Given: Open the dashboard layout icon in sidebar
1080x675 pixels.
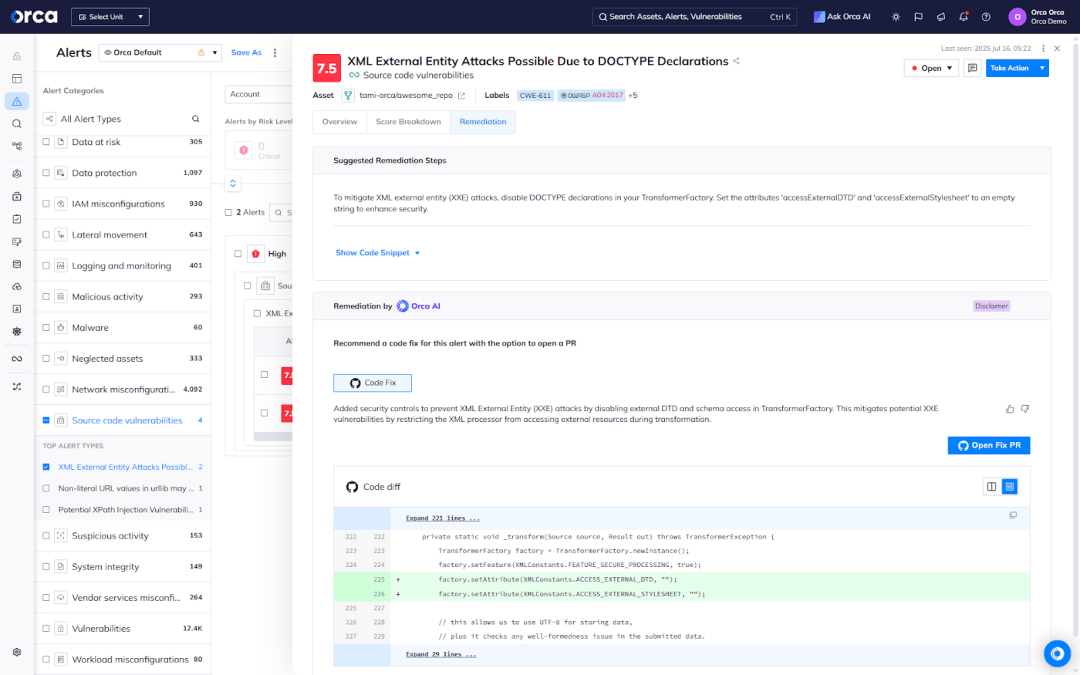Looking at the screenshot, I should [17, 79].
